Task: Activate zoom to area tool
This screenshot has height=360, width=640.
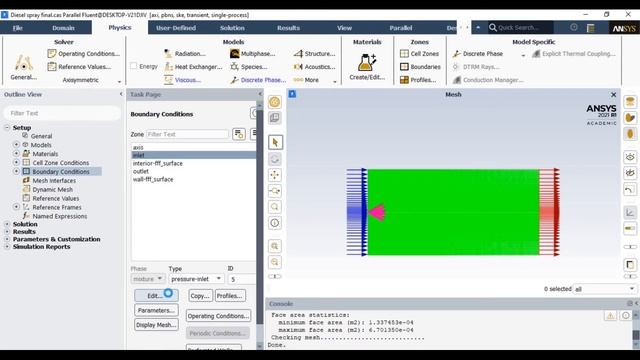Action: [275, 191]
